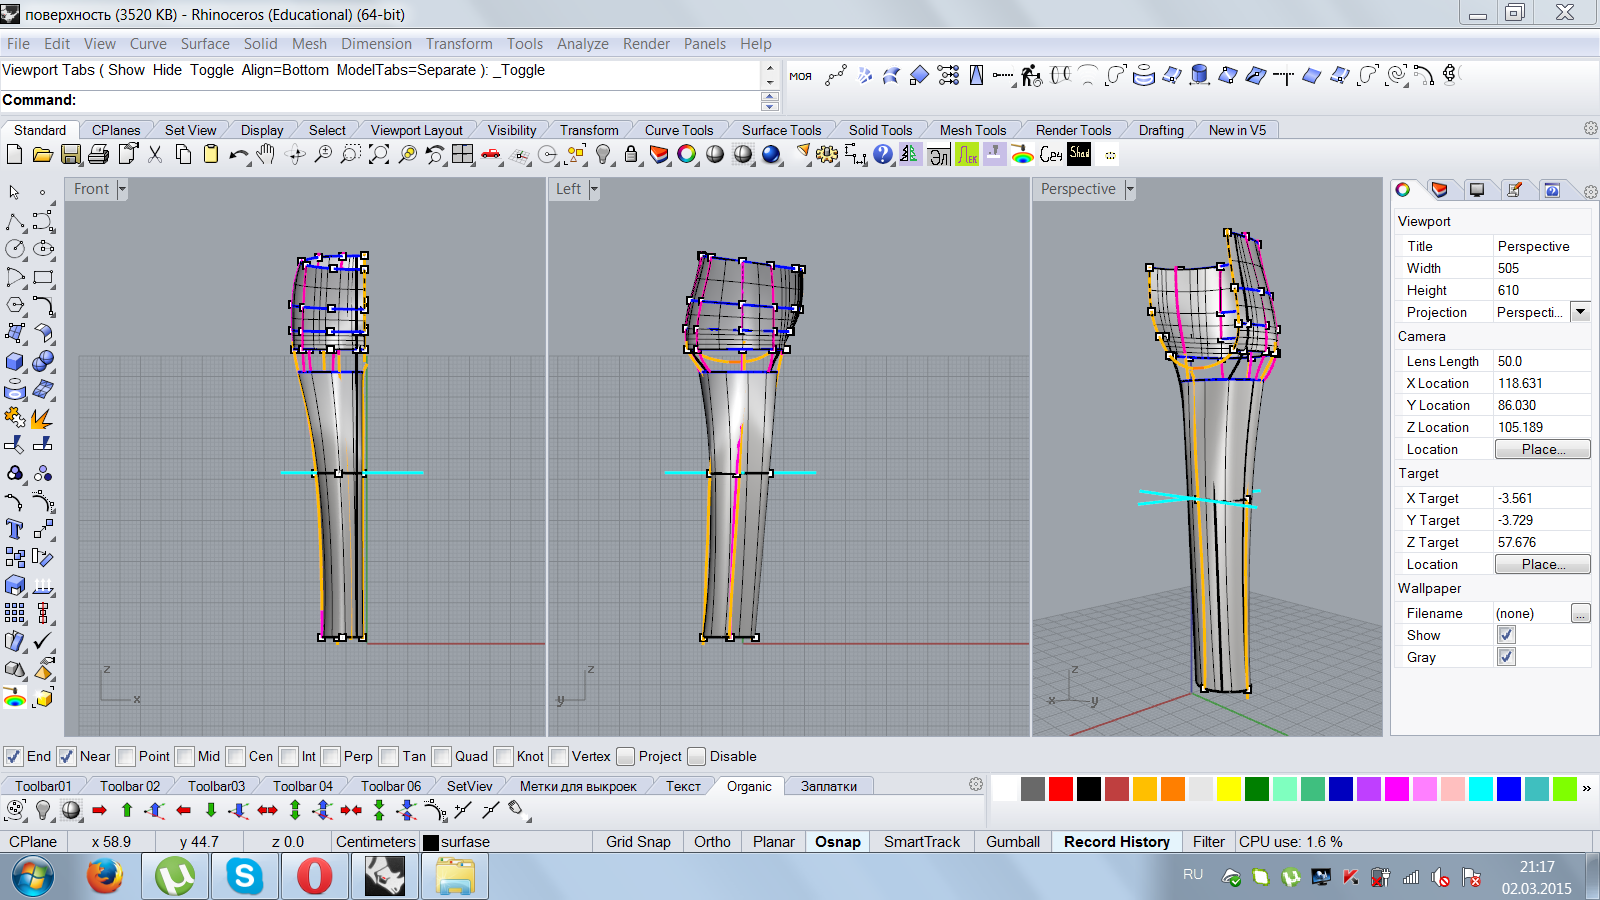Screen dimensions: 1600x900
Task: Select the Circle tool in sidebar
Action: point(15,249)
